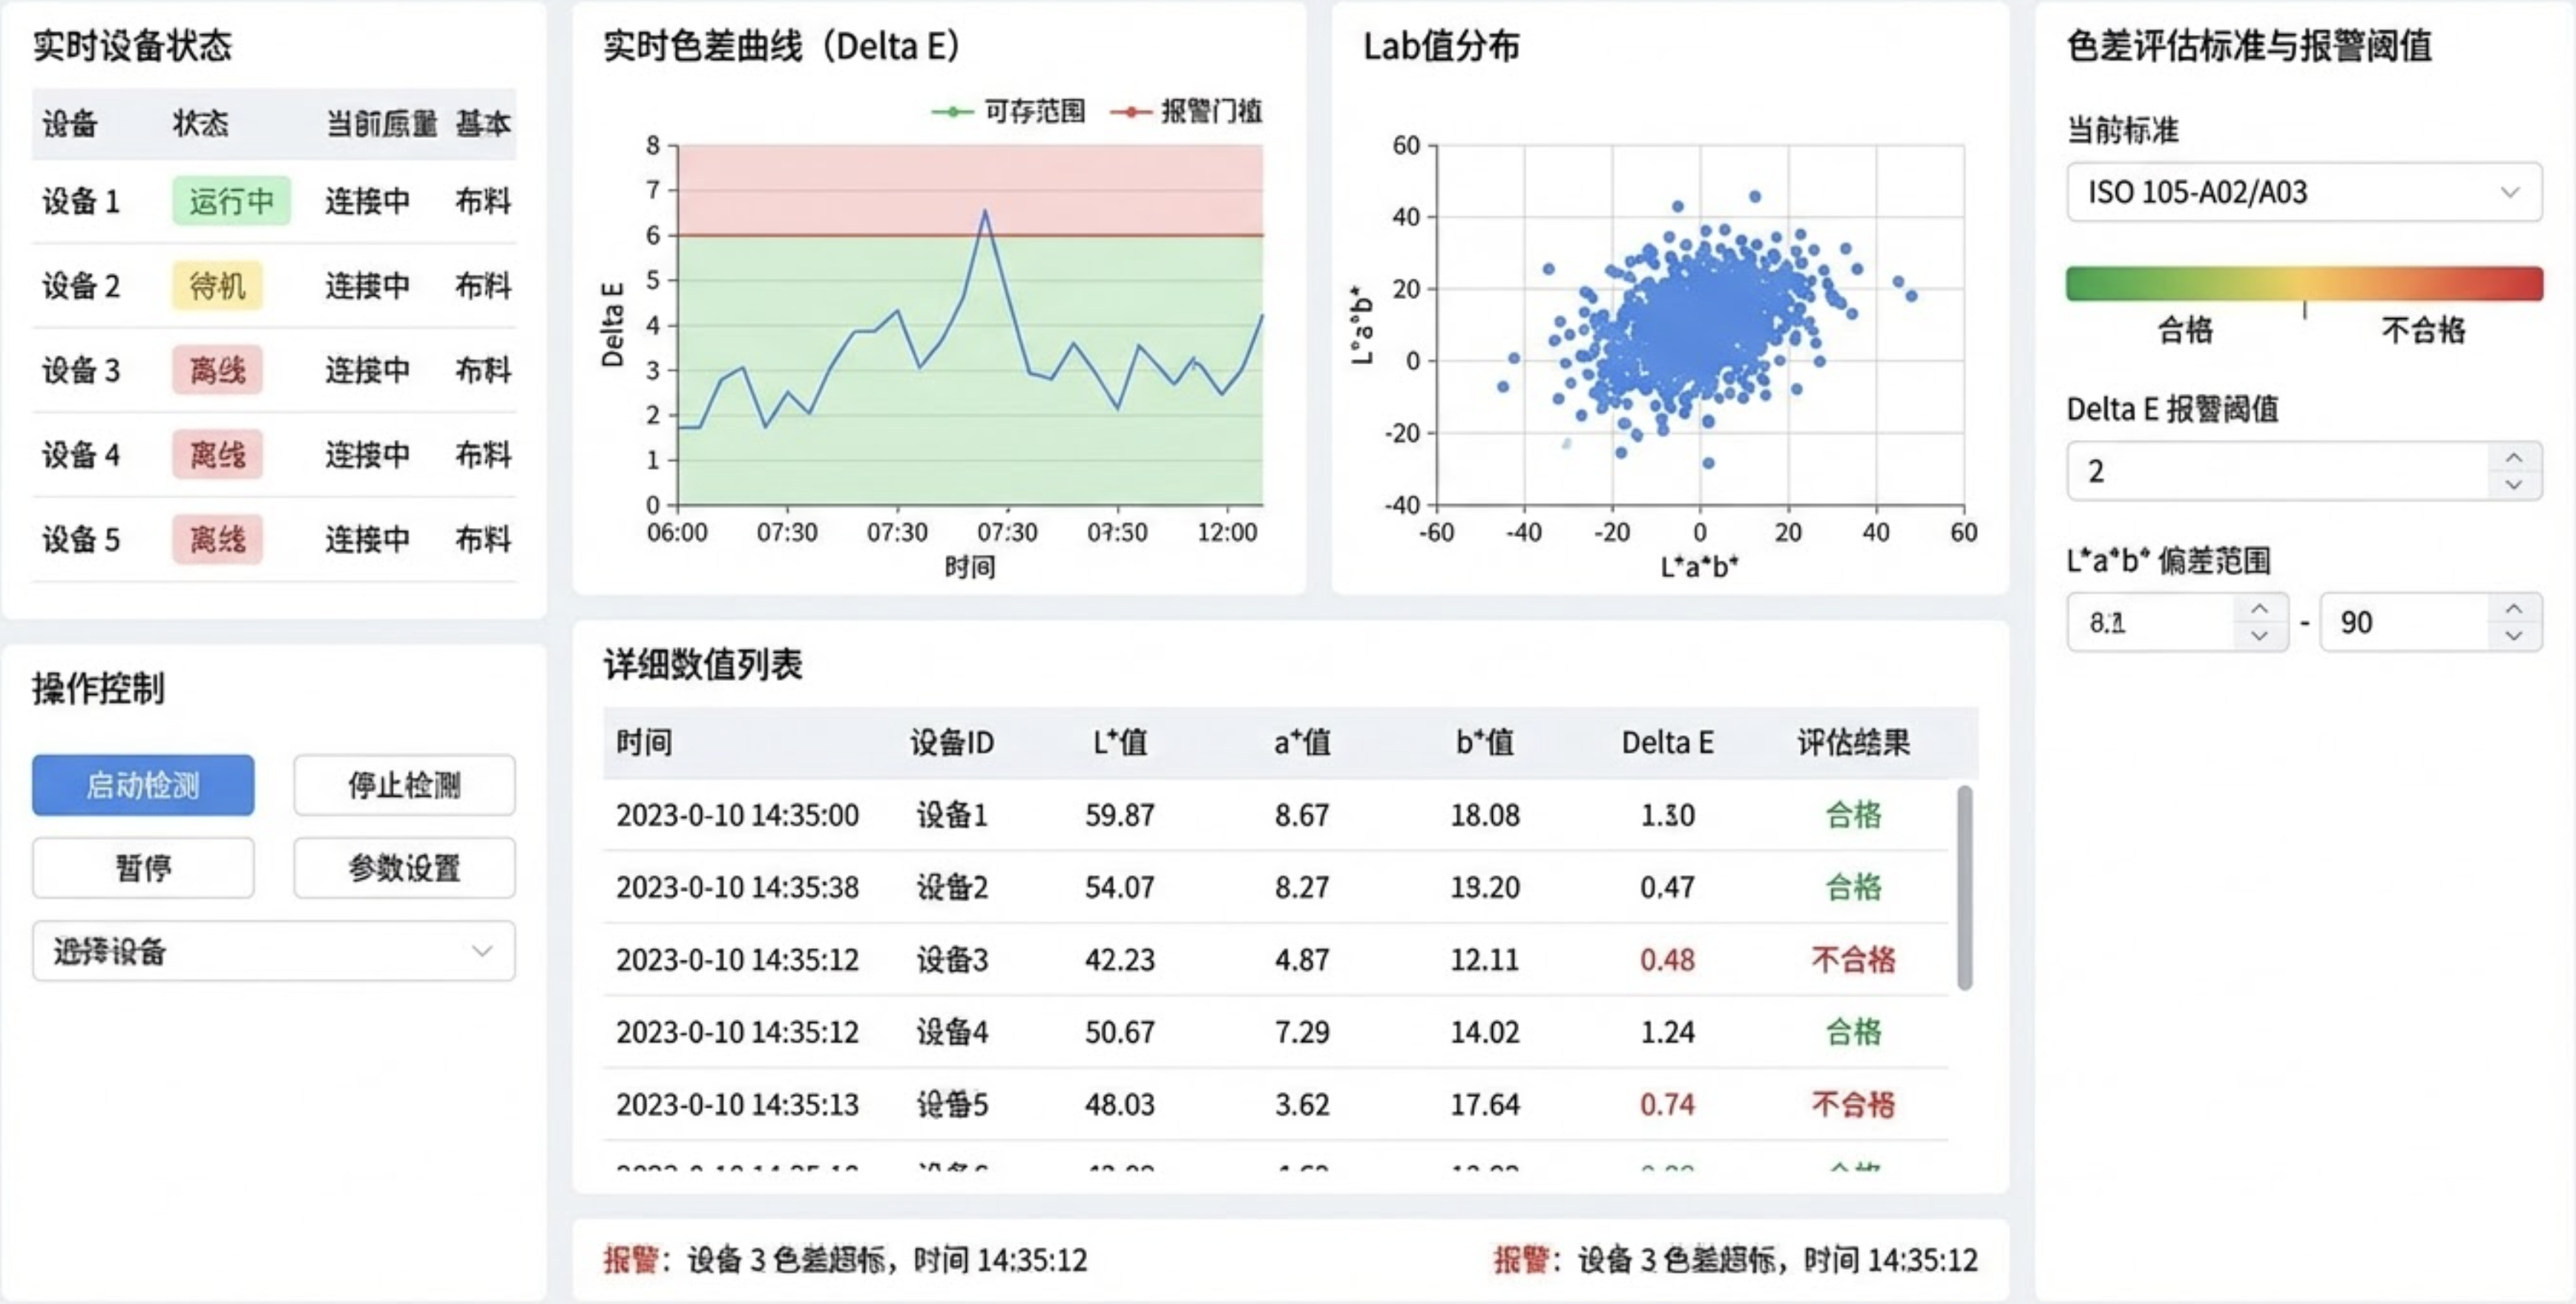Click the 启动检测 button

coord(143,785)
